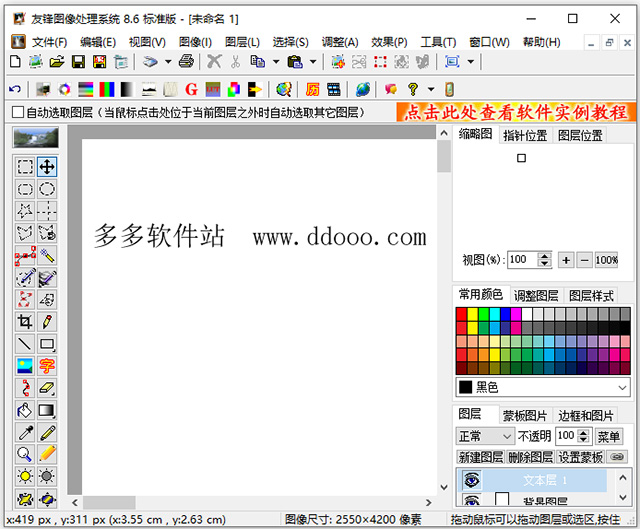This screenshot has width=640, height=529.
Task: Open the 图层(L) menu
Action: (x=242, y=42)
